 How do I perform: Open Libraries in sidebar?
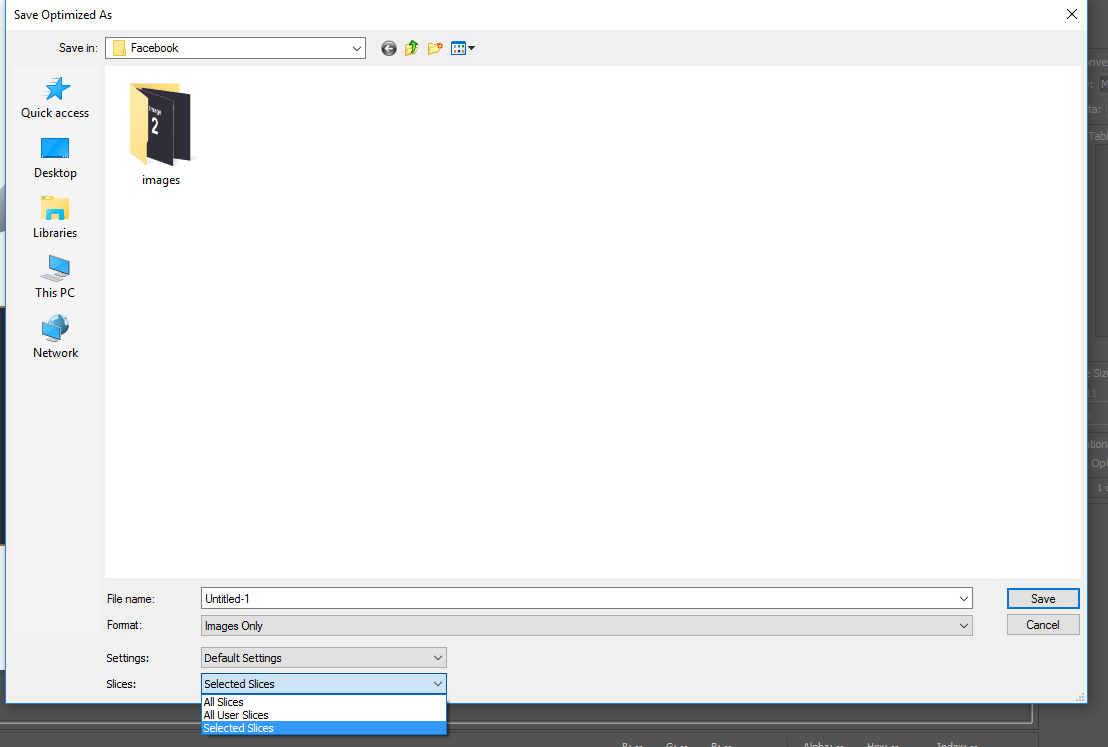pos(55,218)
